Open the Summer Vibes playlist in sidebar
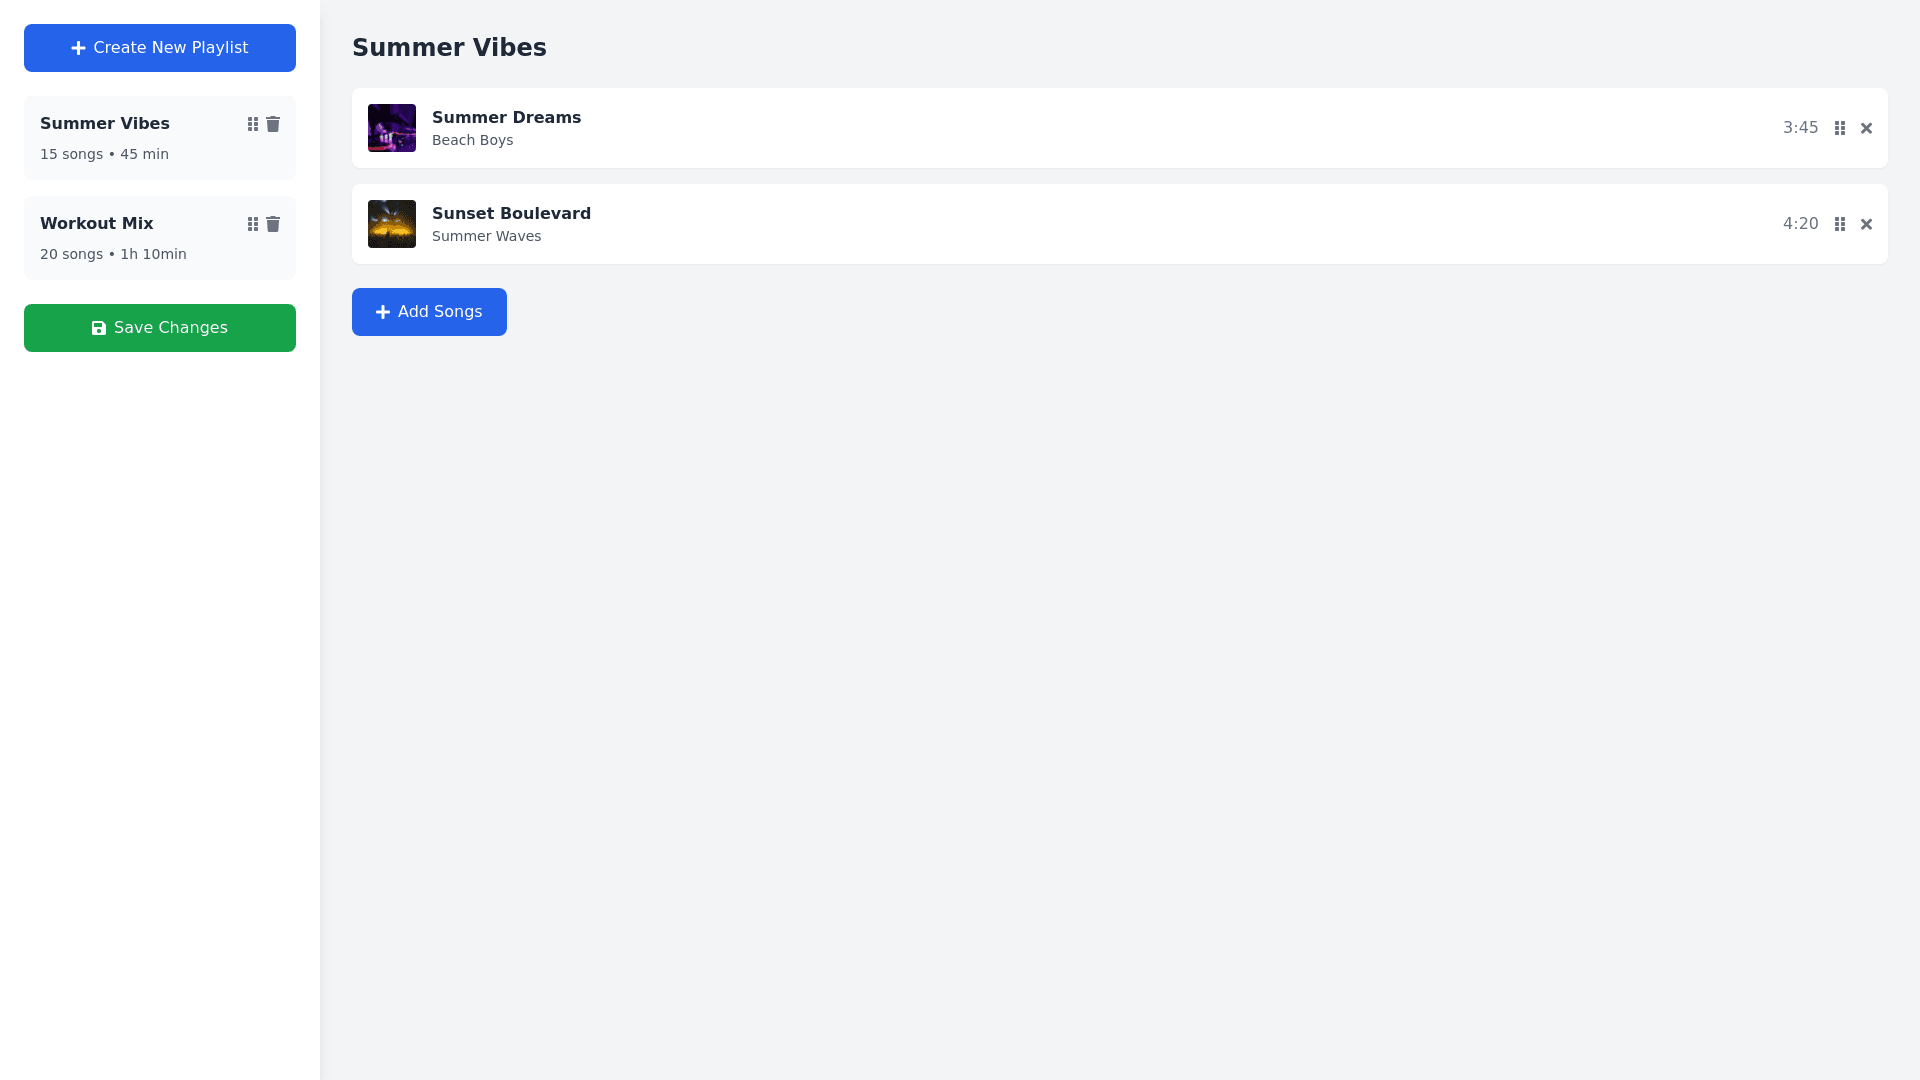Screen dimensions: 1920x1080 click(x=105, y=124)
